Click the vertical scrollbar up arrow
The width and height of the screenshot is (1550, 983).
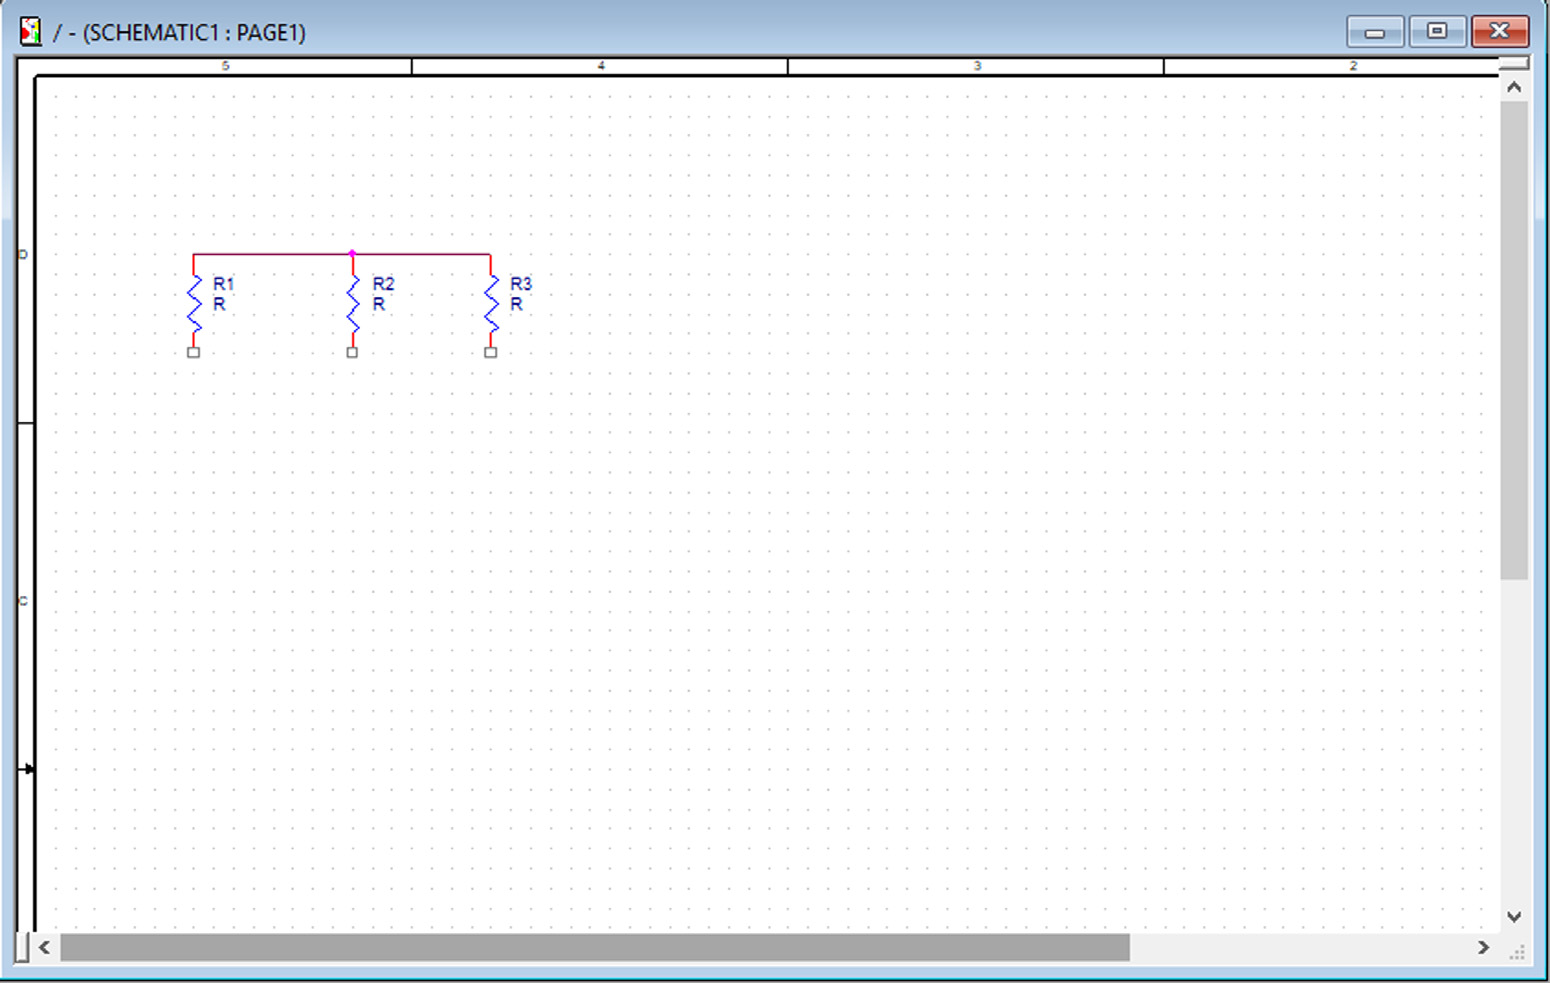(x=1514, y=88)
